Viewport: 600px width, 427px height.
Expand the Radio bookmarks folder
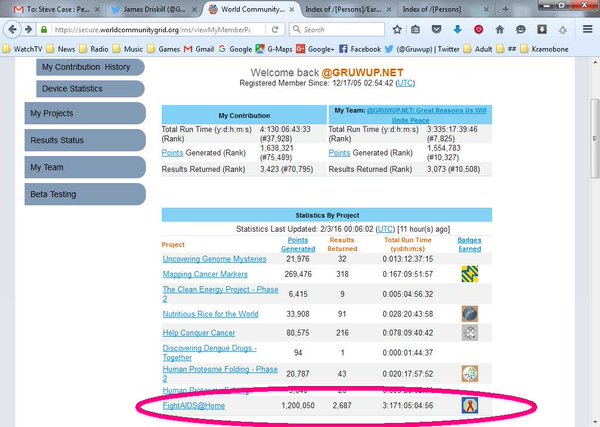94,49
